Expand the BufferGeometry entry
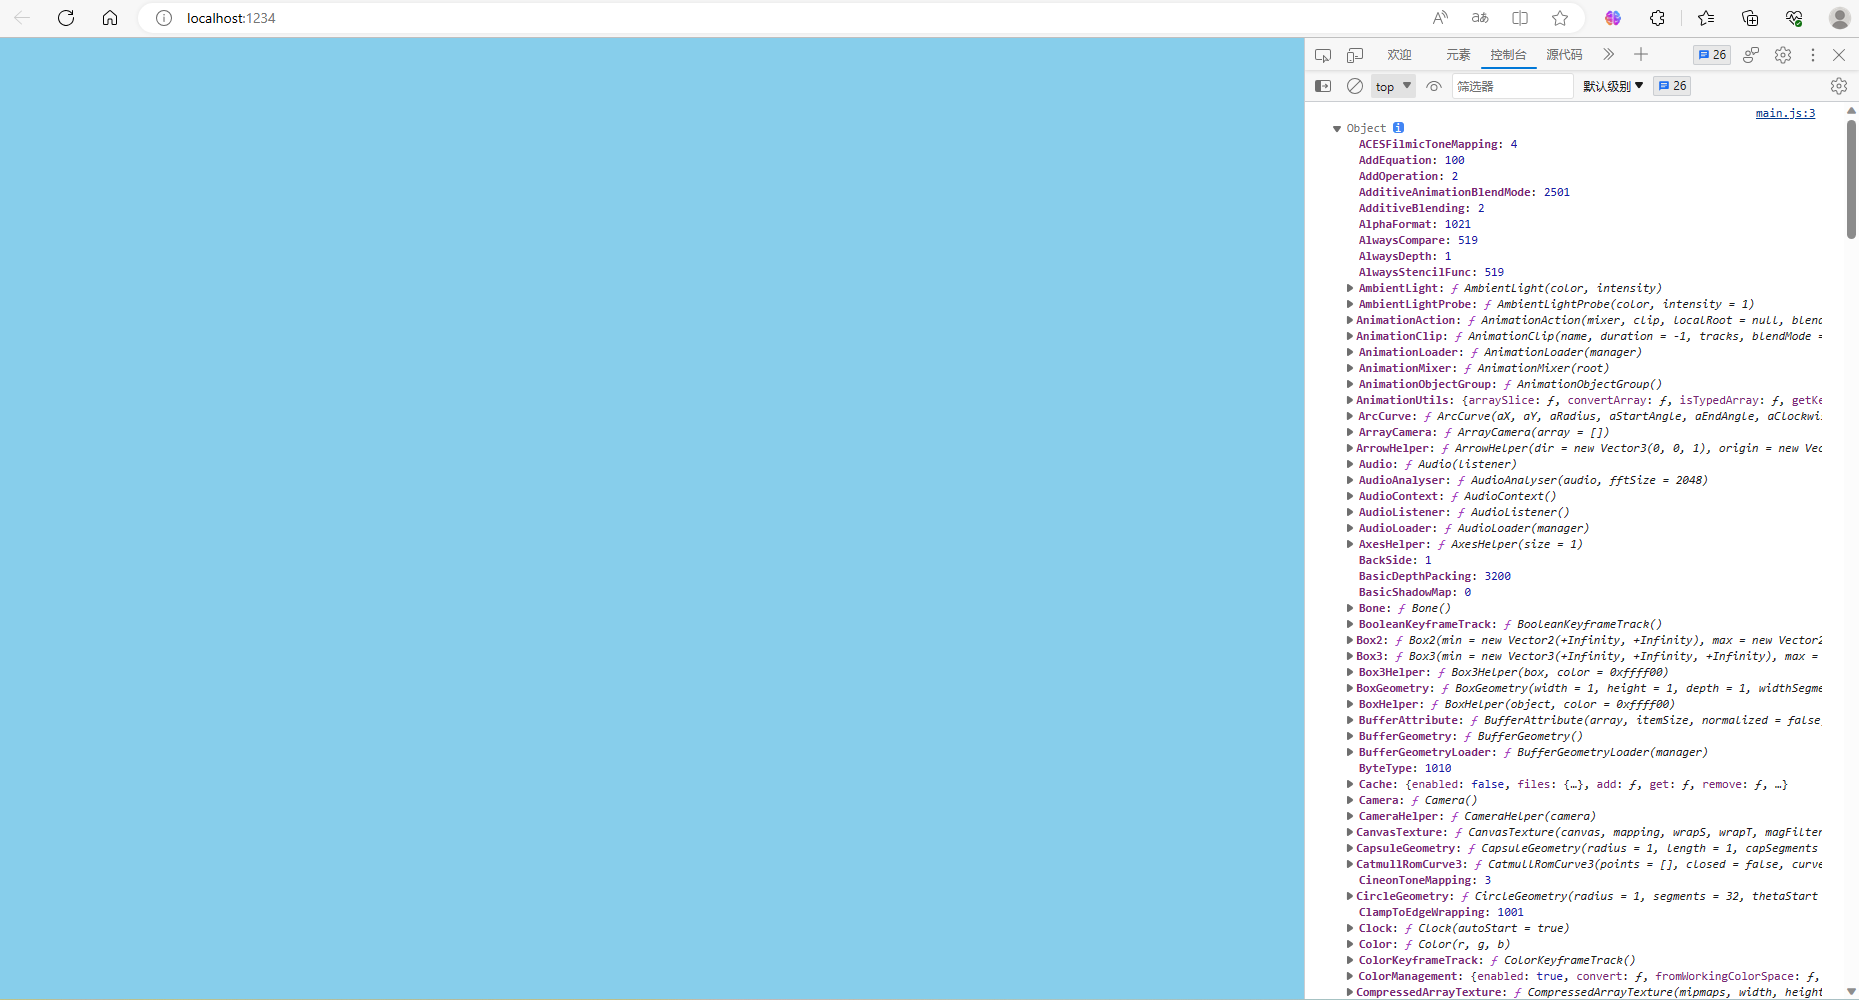Viewport: 1859px width, 1000px height. [x=1350, y=736]
